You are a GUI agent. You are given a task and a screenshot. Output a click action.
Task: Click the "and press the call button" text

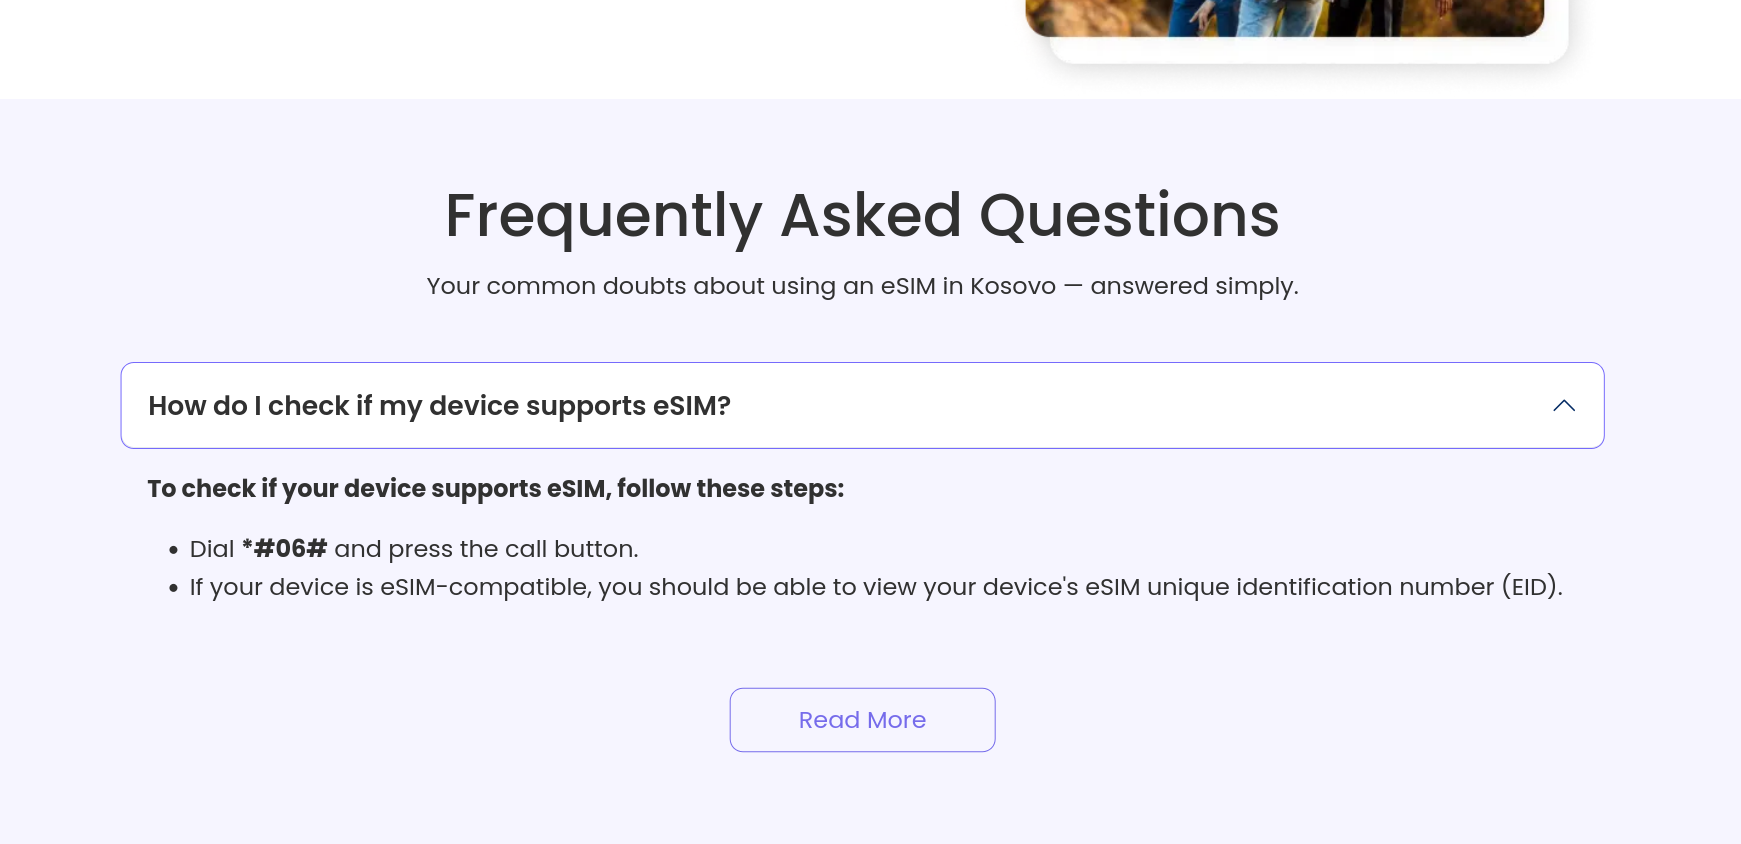click(x=486, y=549)
